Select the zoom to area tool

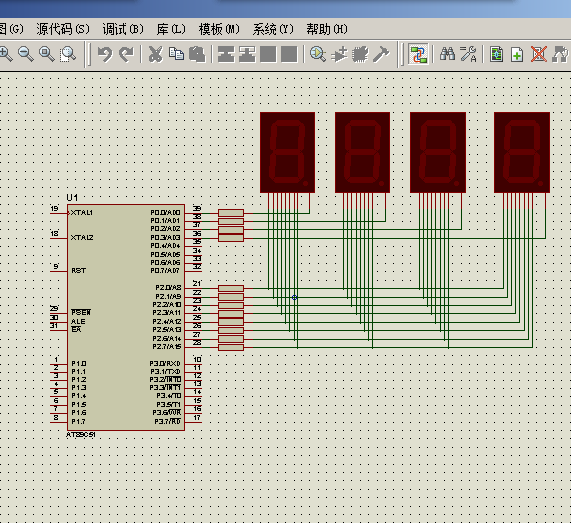68,54
